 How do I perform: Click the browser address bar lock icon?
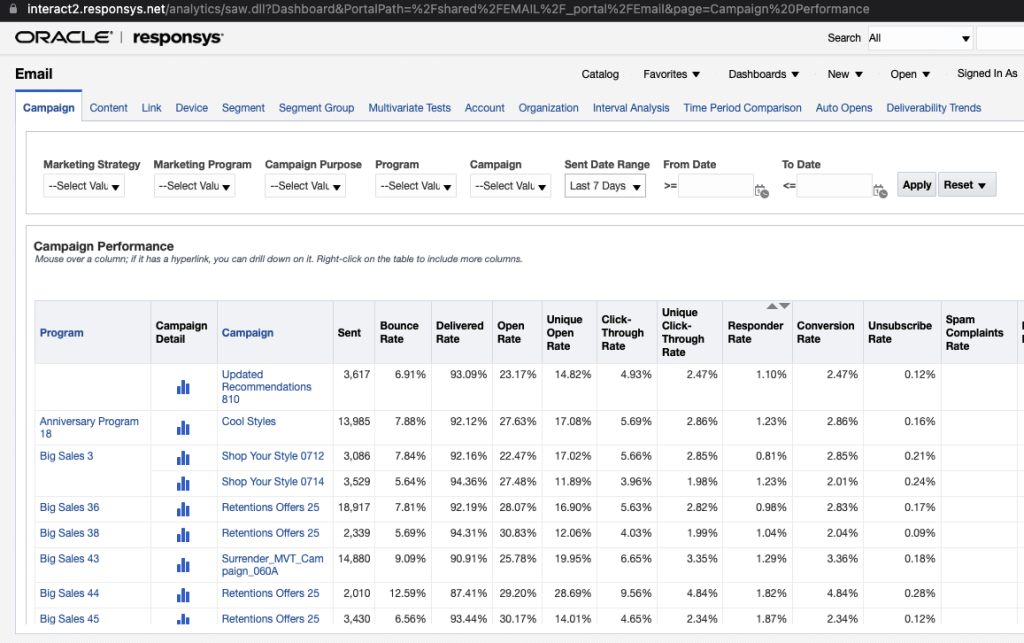tap(13, 9)
